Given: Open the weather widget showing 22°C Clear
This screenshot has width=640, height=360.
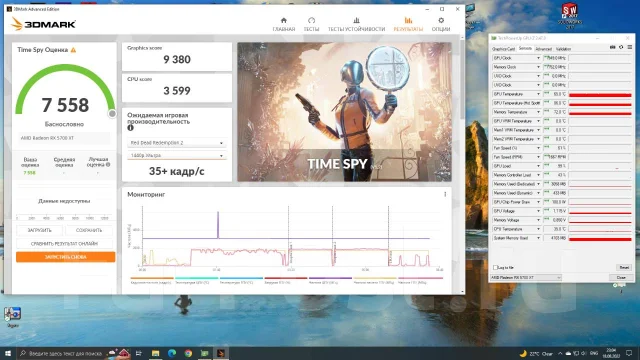Looking at the screenshot, I should coord(536,353).
